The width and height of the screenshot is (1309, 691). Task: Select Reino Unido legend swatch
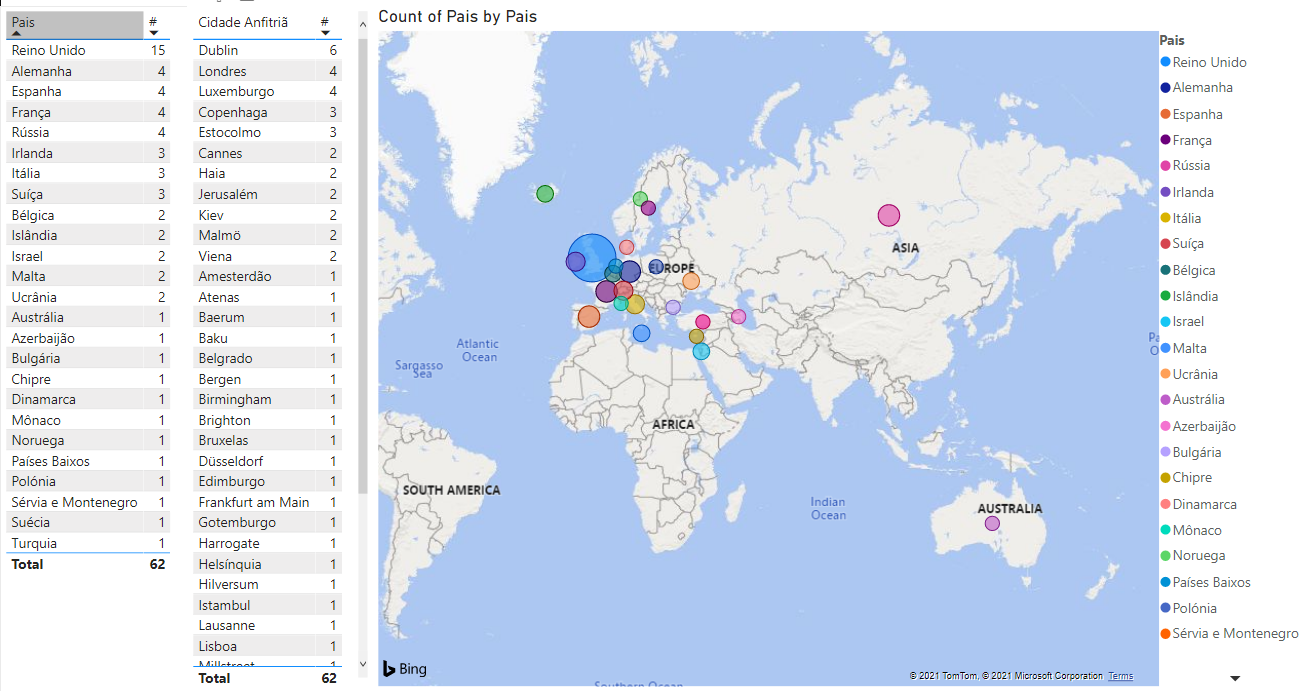(x=1166, y=62)
